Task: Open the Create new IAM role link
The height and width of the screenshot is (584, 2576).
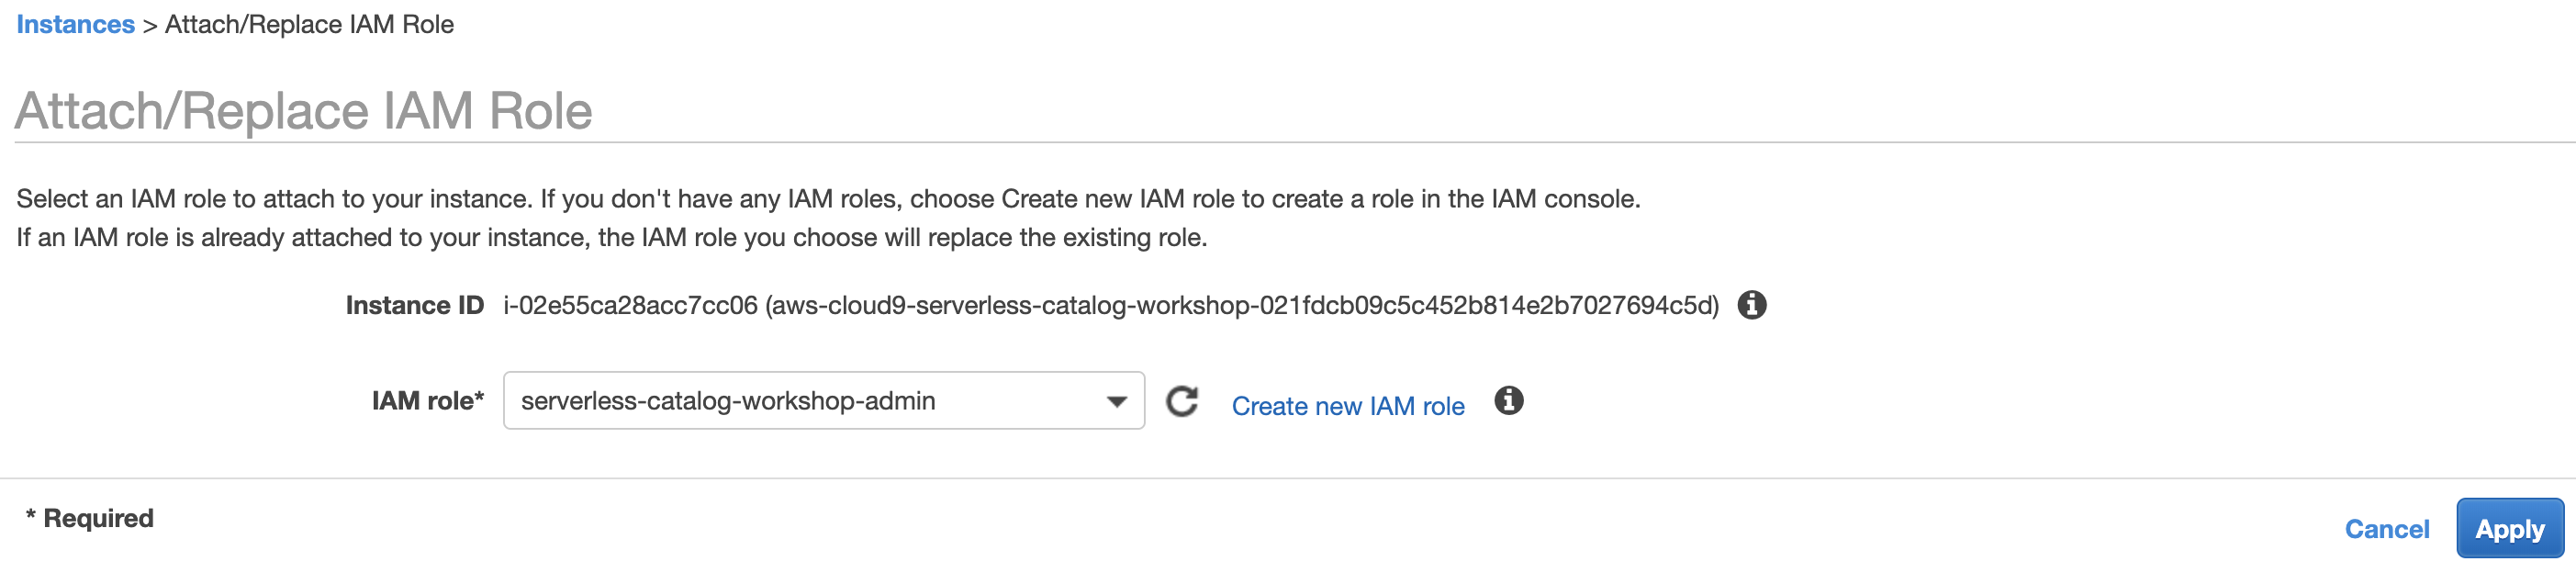Action: click(1347, 406)
